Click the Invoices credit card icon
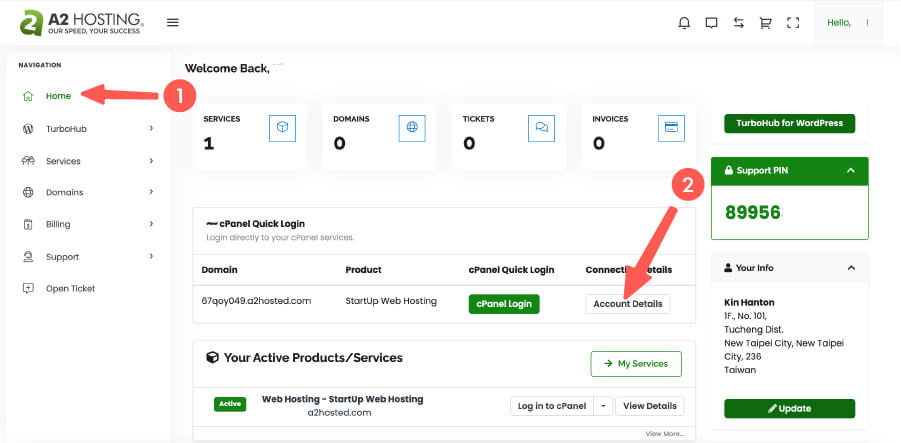 [671, 127]
